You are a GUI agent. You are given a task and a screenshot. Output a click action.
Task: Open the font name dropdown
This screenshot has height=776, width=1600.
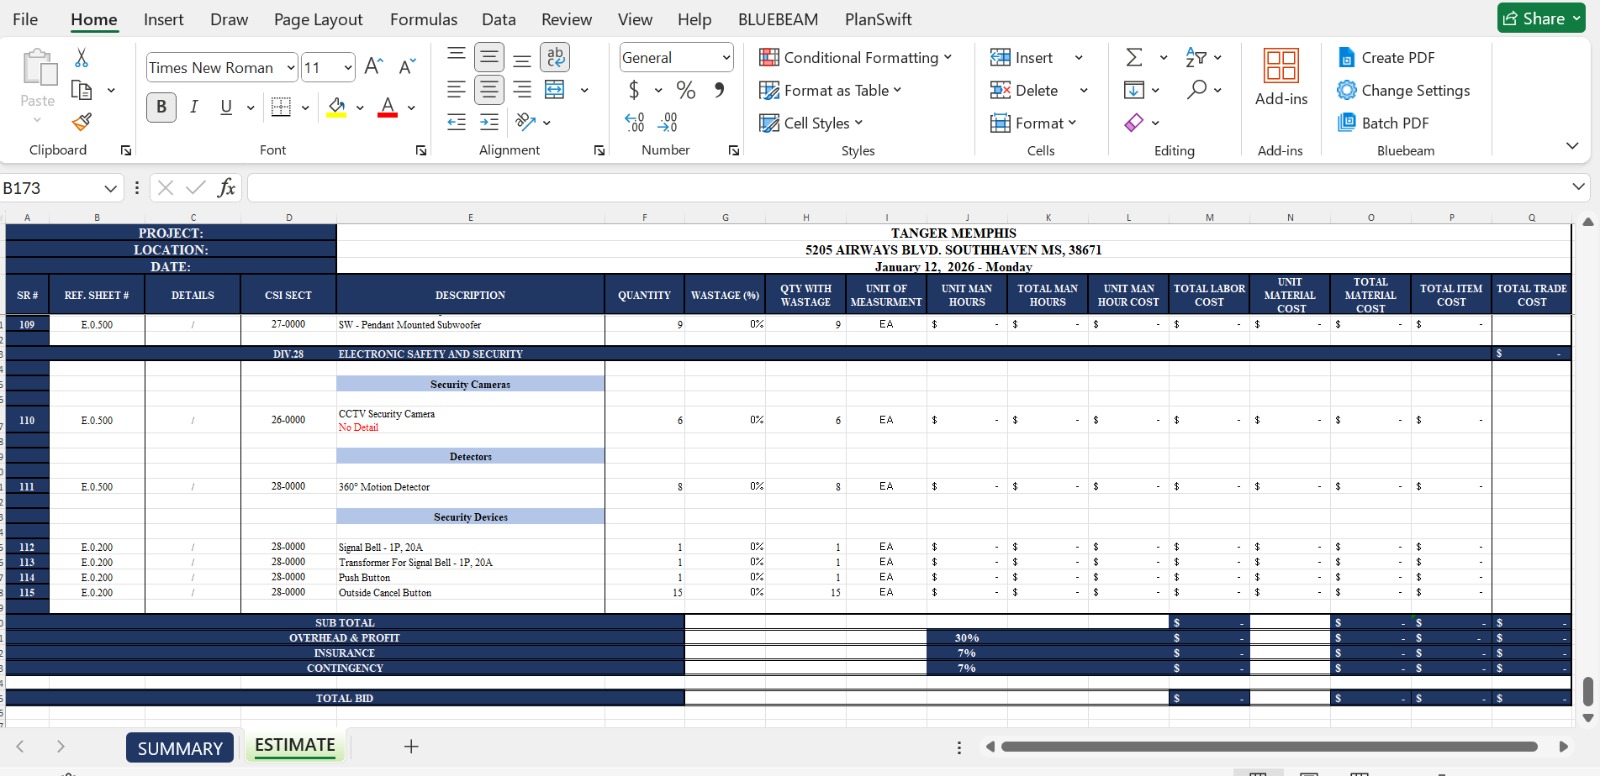click(x=290, y=68)
